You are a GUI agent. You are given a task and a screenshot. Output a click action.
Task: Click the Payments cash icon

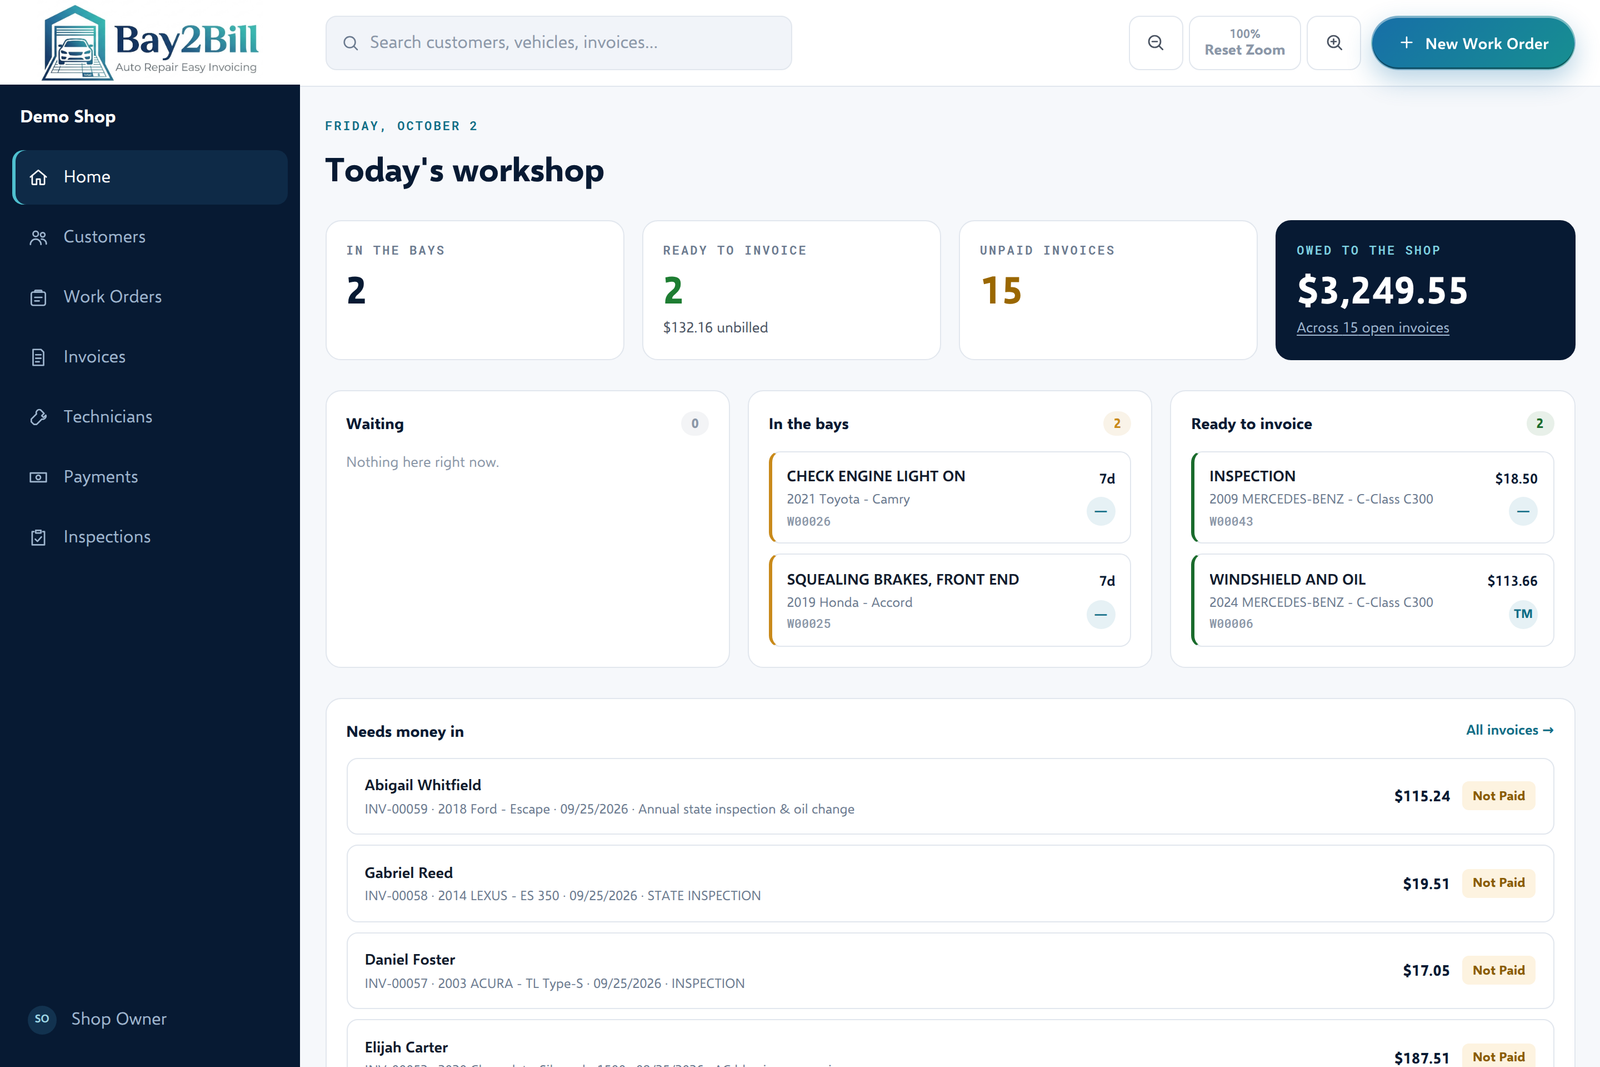(38, 477)
